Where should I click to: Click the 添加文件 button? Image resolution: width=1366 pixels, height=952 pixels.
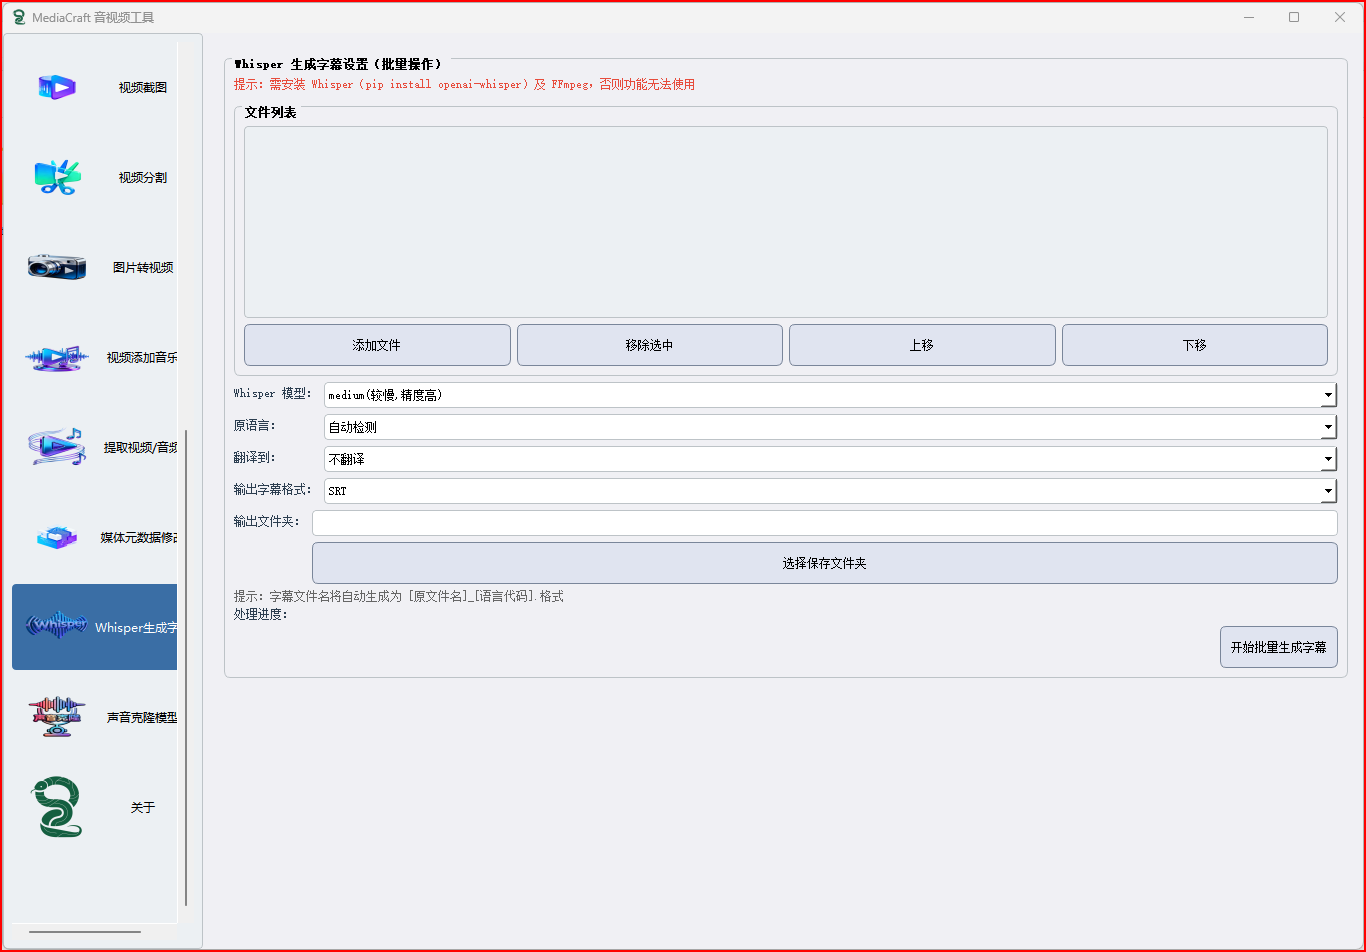pyautogui.click(x=377, y=345)
